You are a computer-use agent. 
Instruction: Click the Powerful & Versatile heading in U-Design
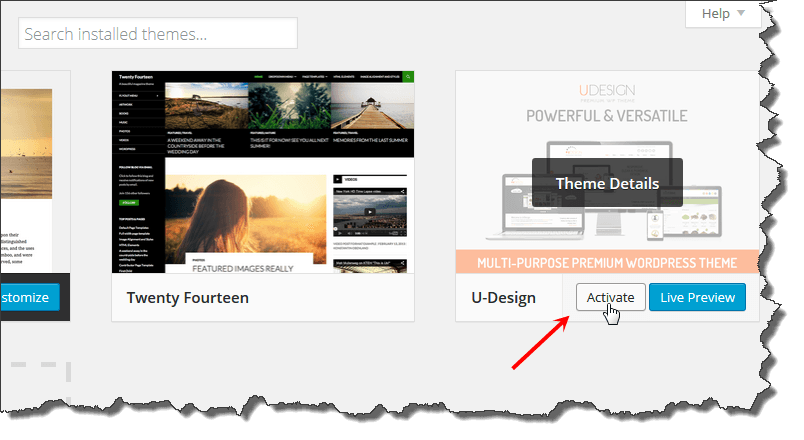607,116
